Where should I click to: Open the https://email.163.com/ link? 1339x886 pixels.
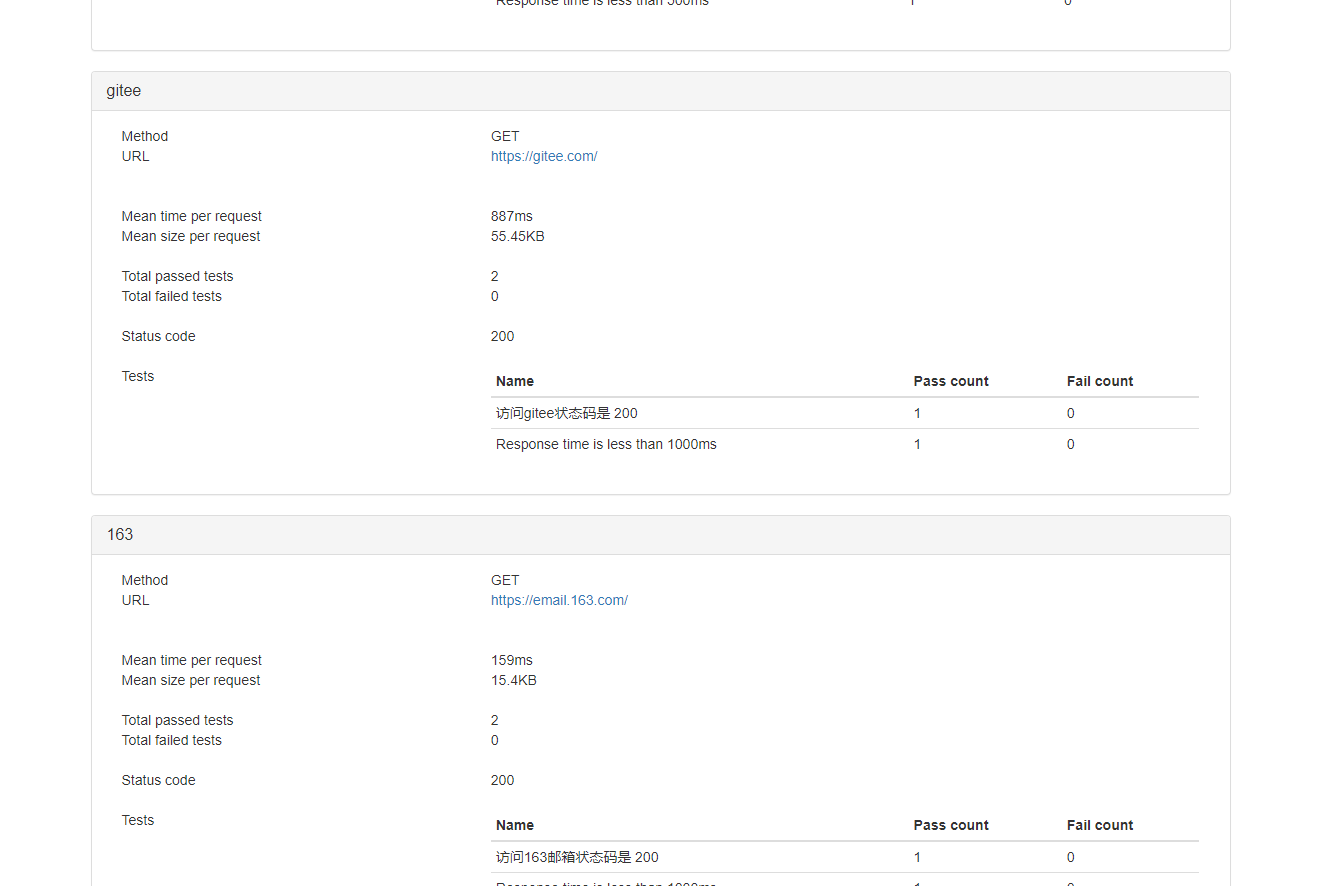[559, 600]
